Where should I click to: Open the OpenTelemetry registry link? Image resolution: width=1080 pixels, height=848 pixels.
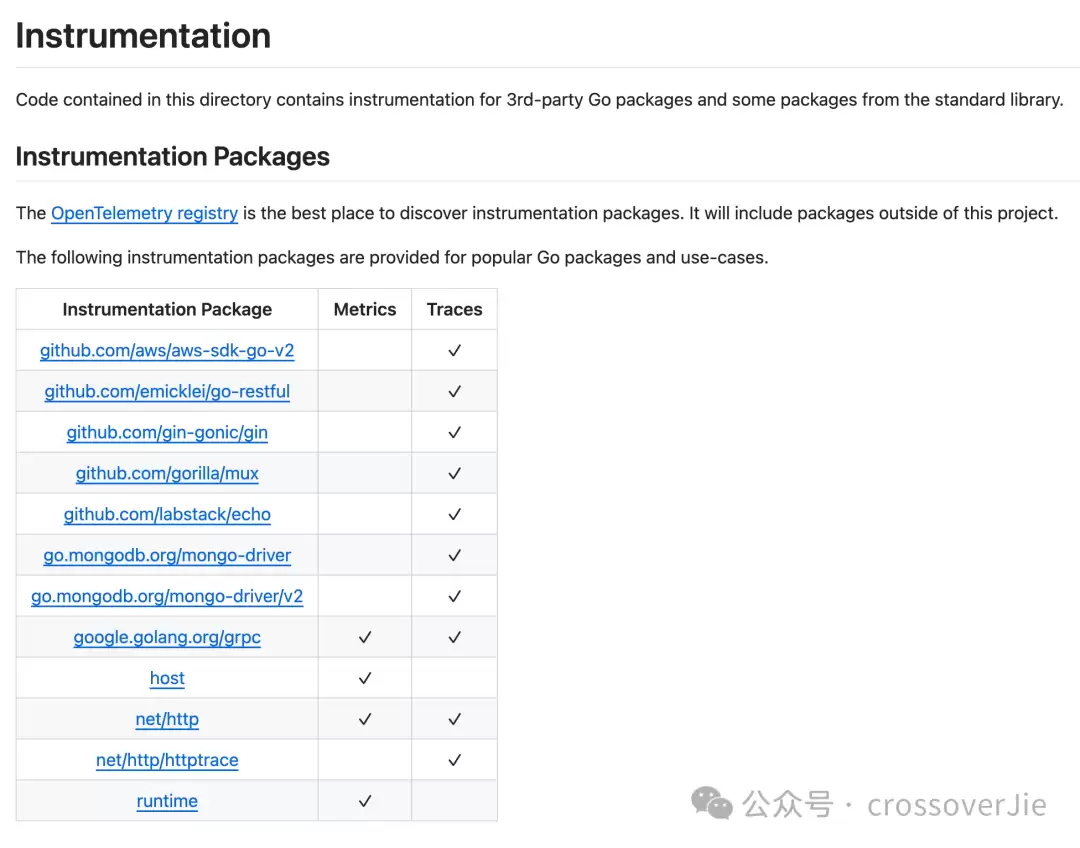[x=144, y=213]
